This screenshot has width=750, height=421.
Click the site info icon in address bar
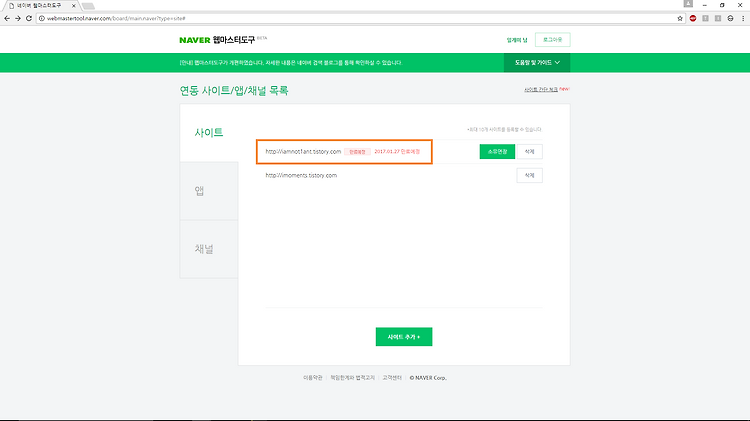tap(42, 18)
